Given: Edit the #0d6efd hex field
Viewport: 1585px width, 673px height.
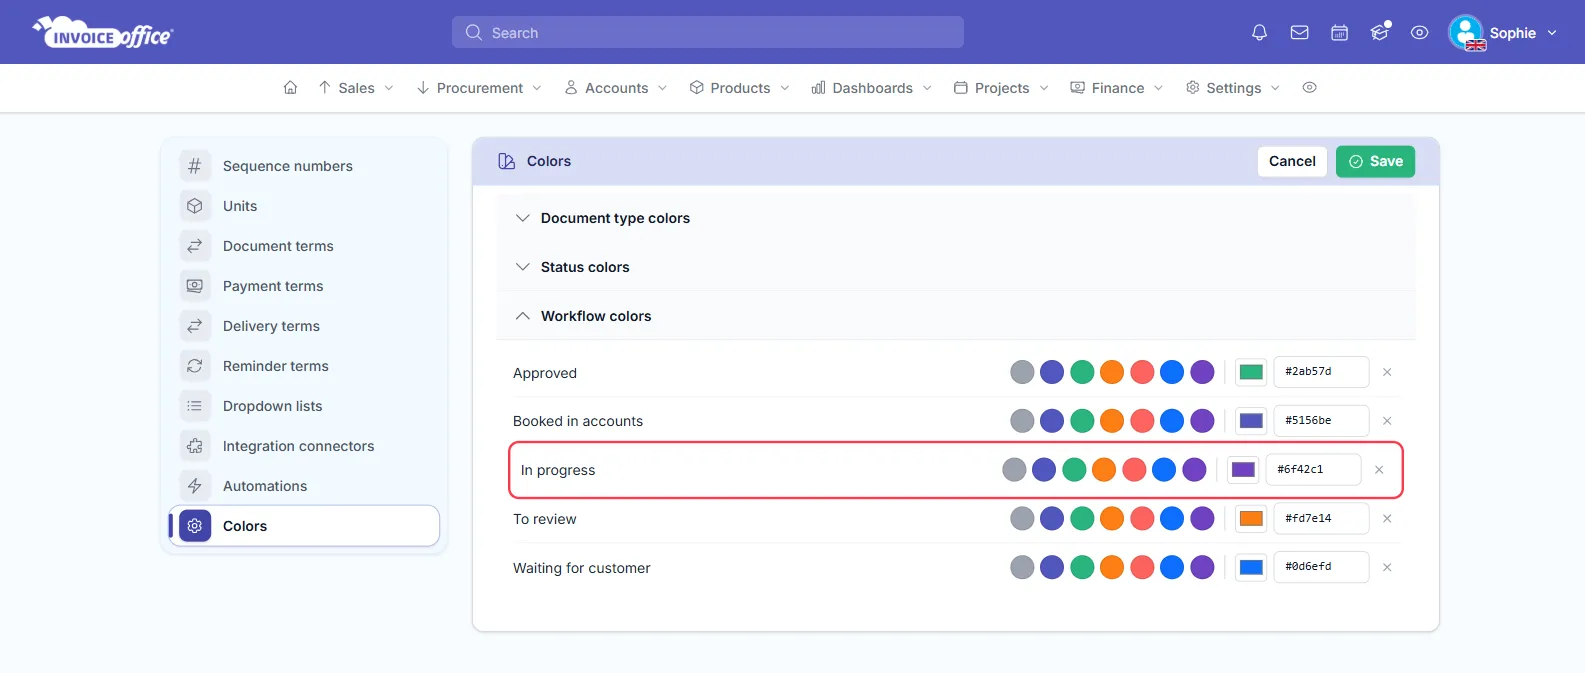Looking at the screenshot, I should pyautogui.click(x=1321, y=567).
